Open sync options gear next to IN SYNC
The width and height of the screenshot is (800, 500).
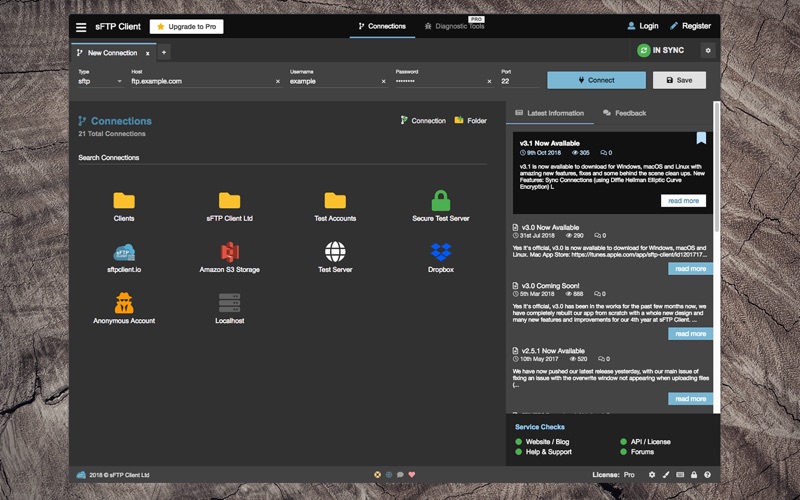click(708, 51)
